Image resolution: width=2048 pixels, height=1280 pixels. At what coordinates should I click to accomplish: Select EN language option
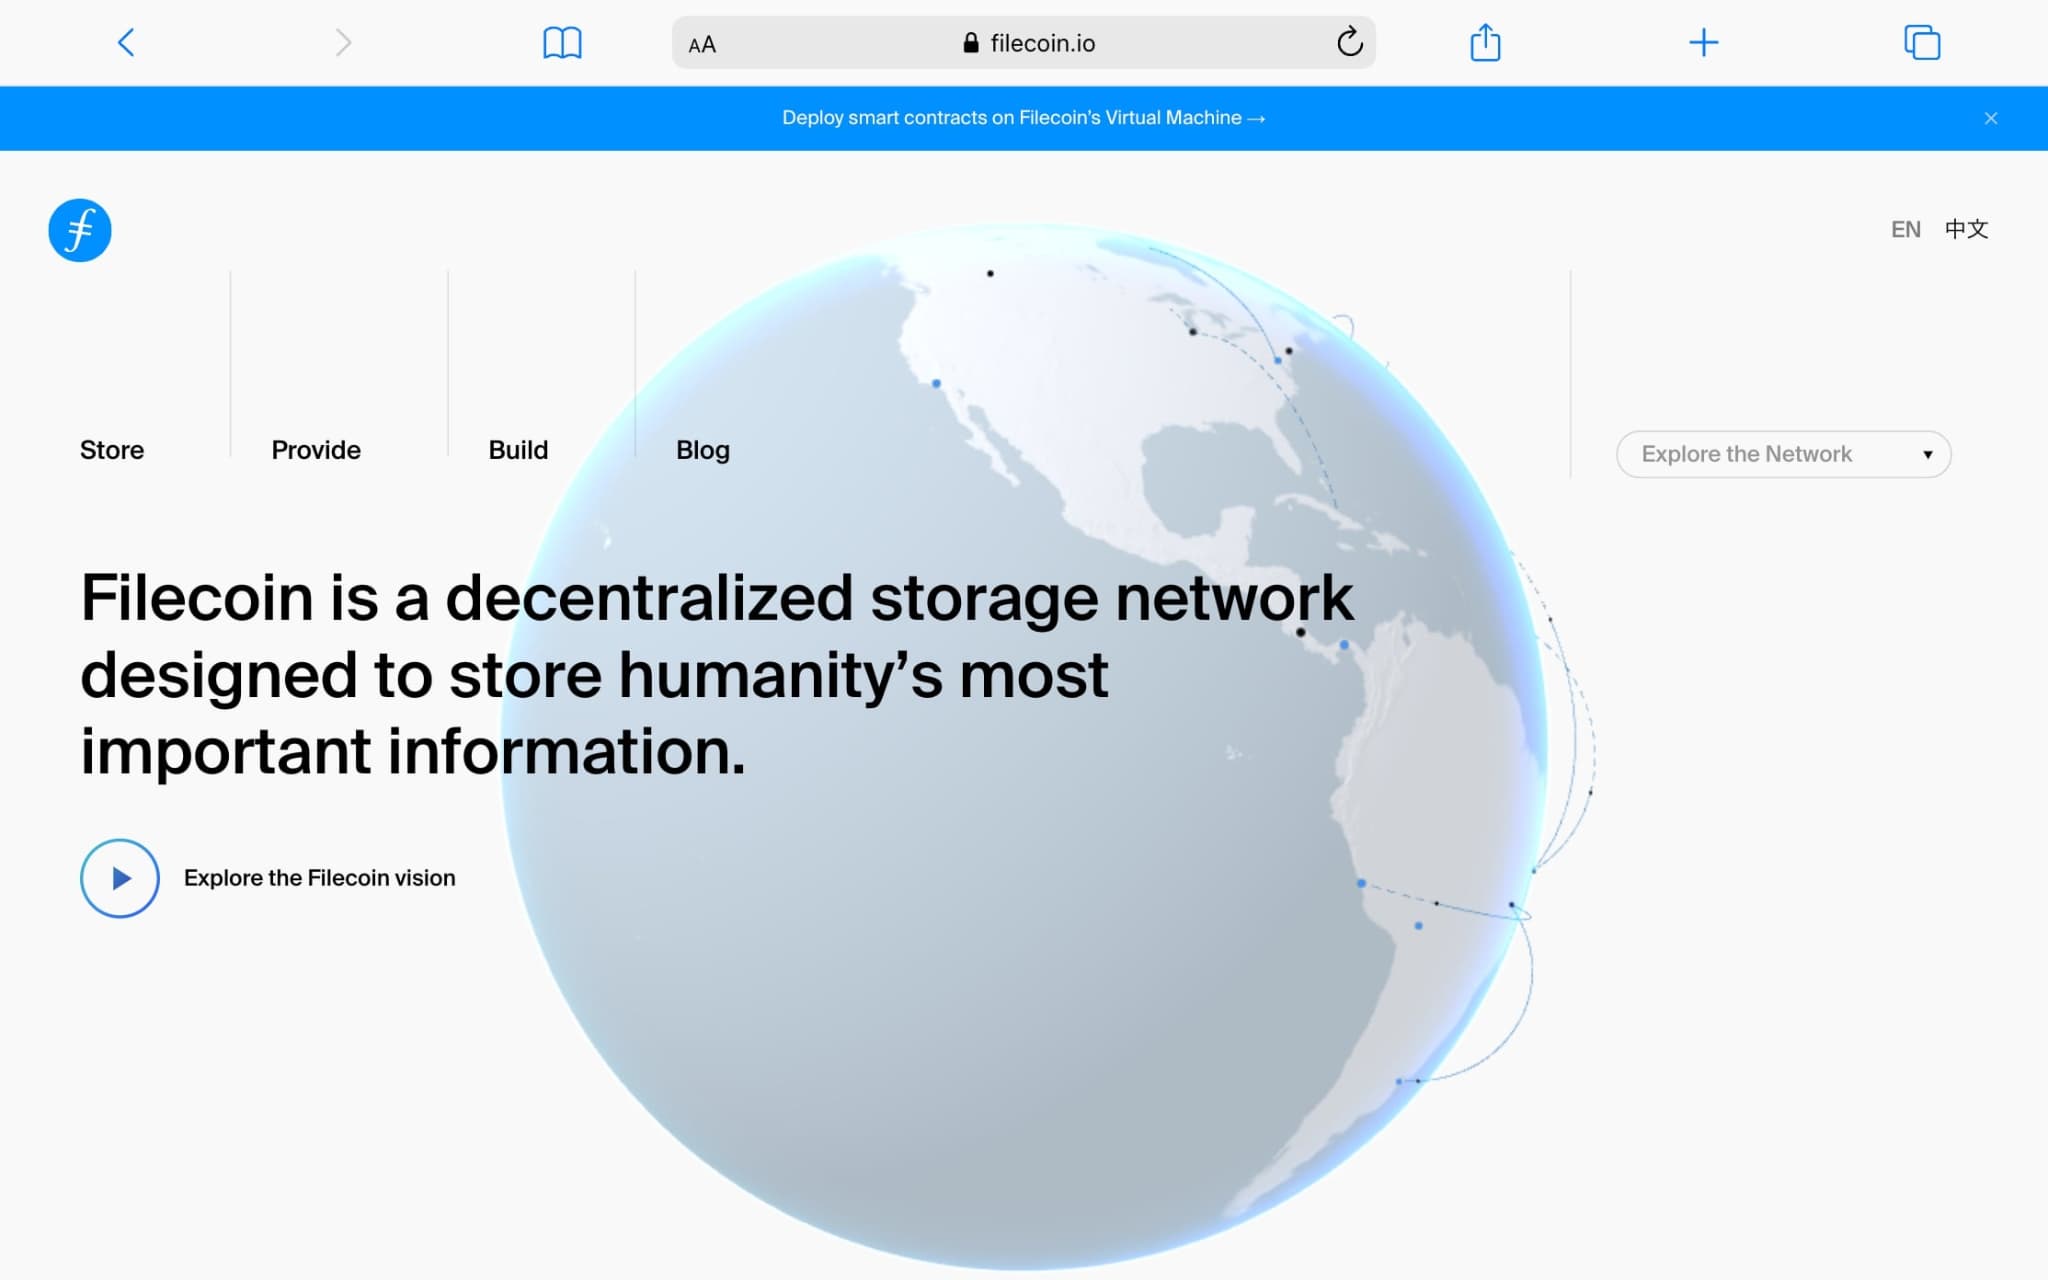coord(1906,229)
